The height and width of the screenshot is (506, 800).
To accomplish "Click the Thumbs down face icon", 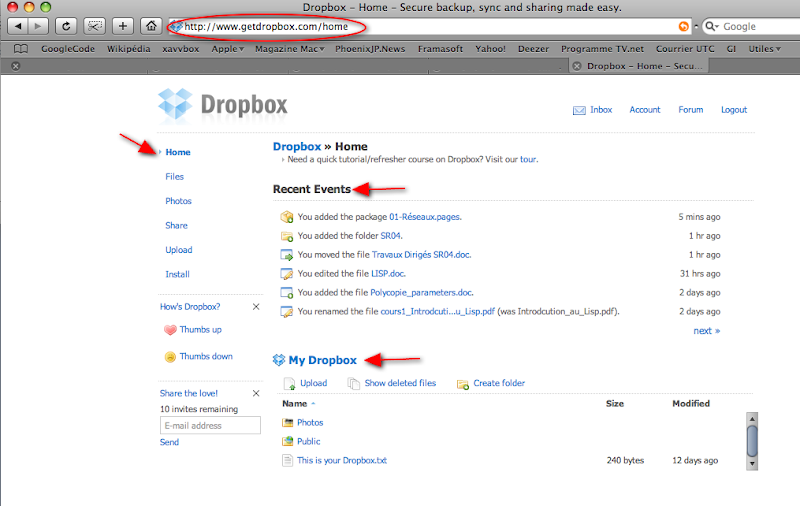I will click(x=170, y=357).
